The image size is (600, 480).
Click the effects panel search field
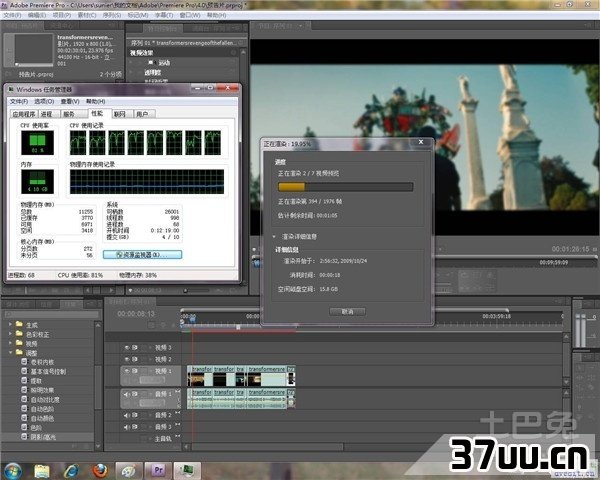52,314
